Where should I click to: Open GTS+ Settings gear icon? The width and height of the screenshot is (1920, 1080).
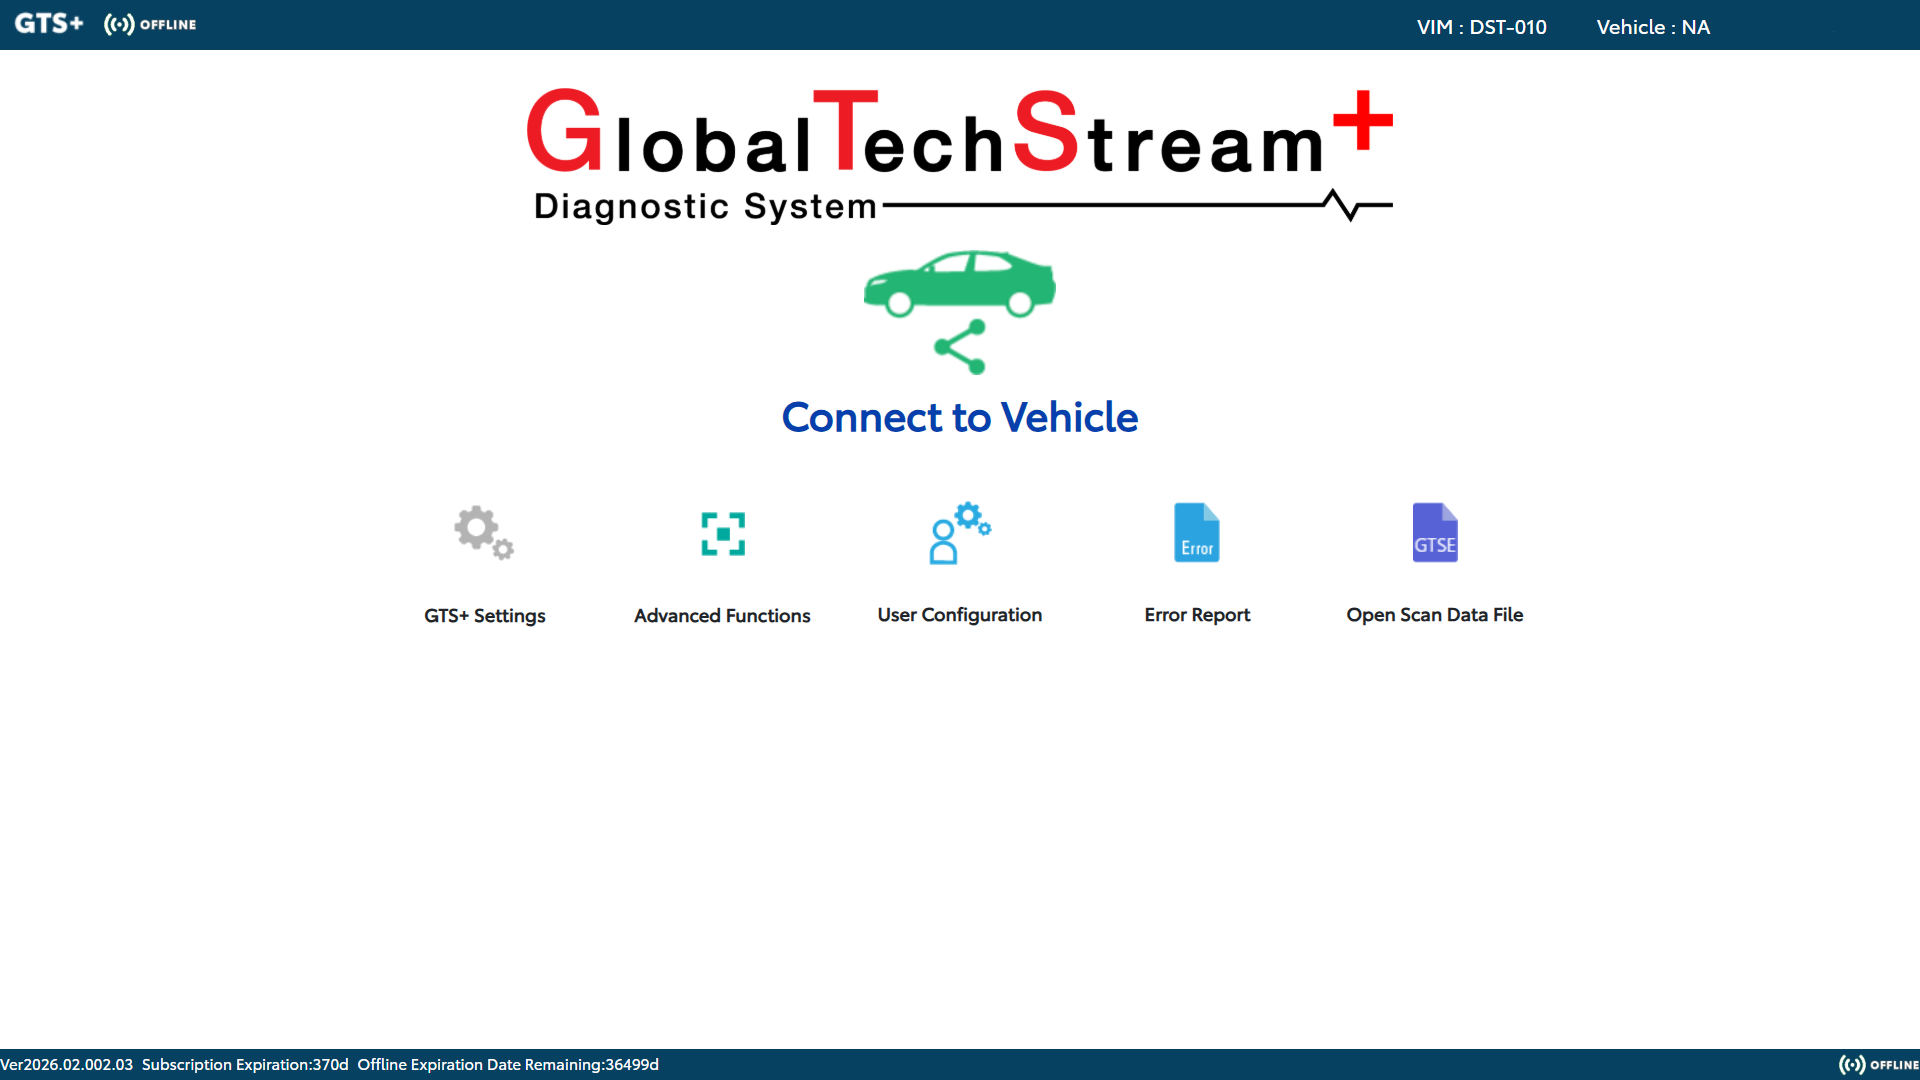[x=484, y=533]
